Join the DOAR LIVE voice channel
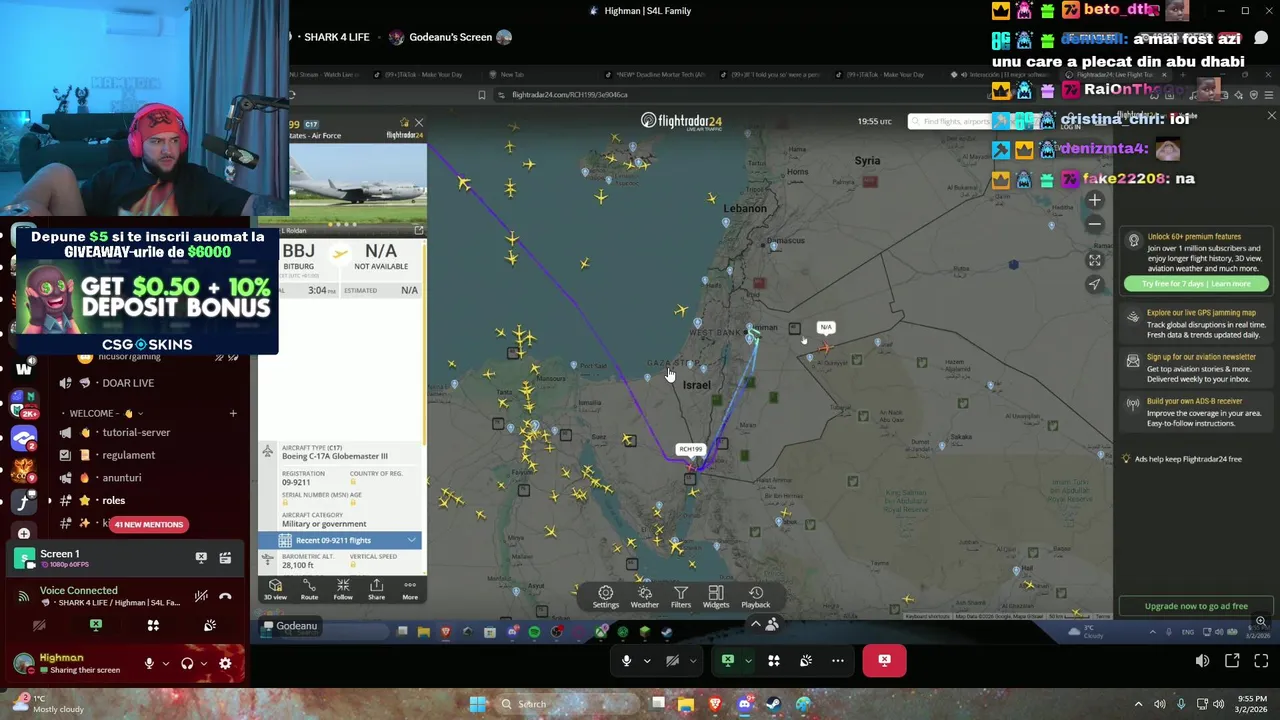Screen dimensions: 1280x720 (x=128, y=383)
